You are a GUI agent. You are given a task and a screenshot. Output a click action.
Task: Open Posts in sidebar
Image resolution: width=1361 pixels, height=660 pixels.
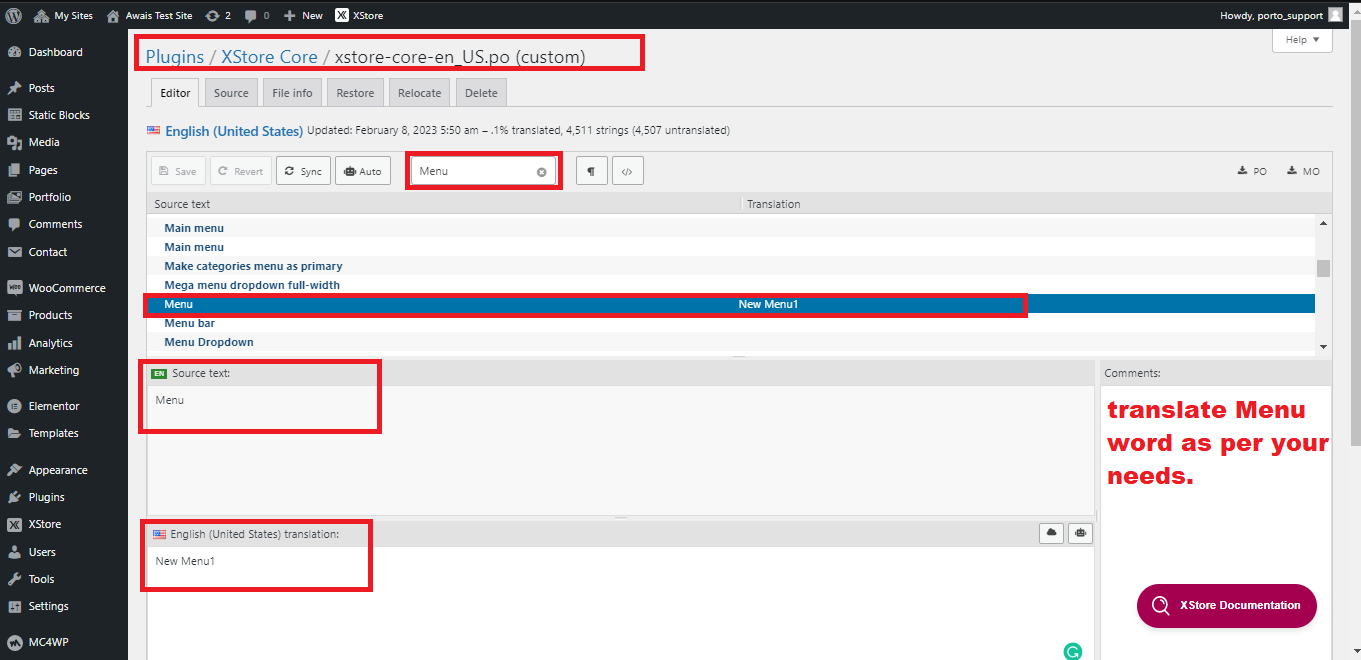(41, 88)
